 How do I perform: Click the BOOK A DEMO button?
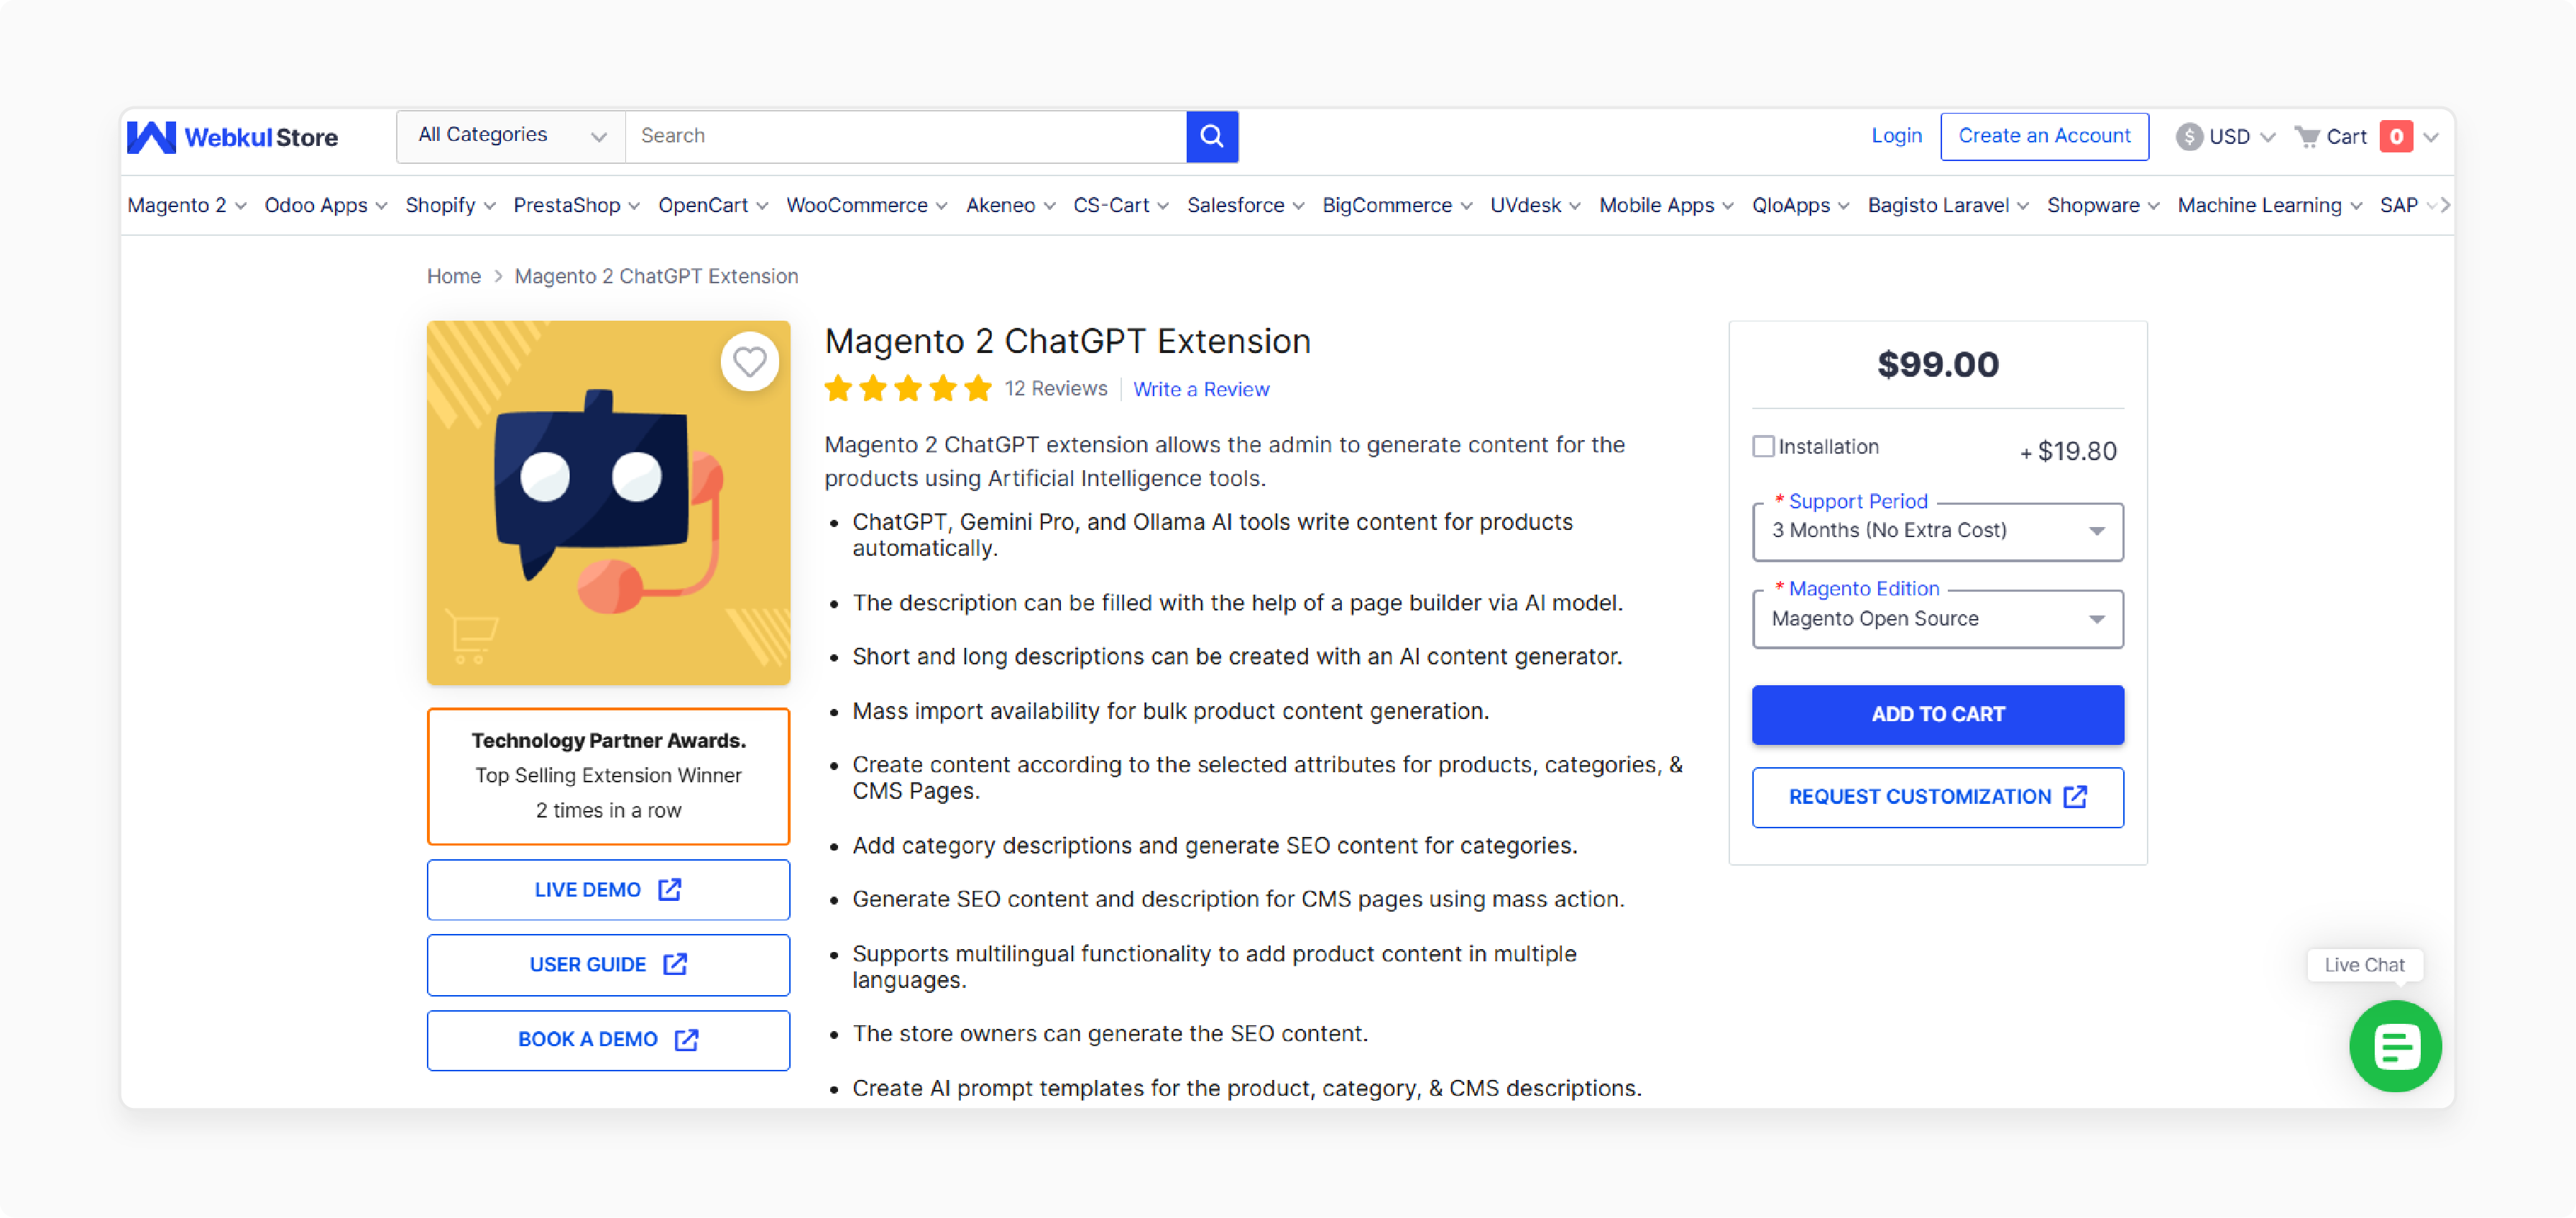point(608,1040)
